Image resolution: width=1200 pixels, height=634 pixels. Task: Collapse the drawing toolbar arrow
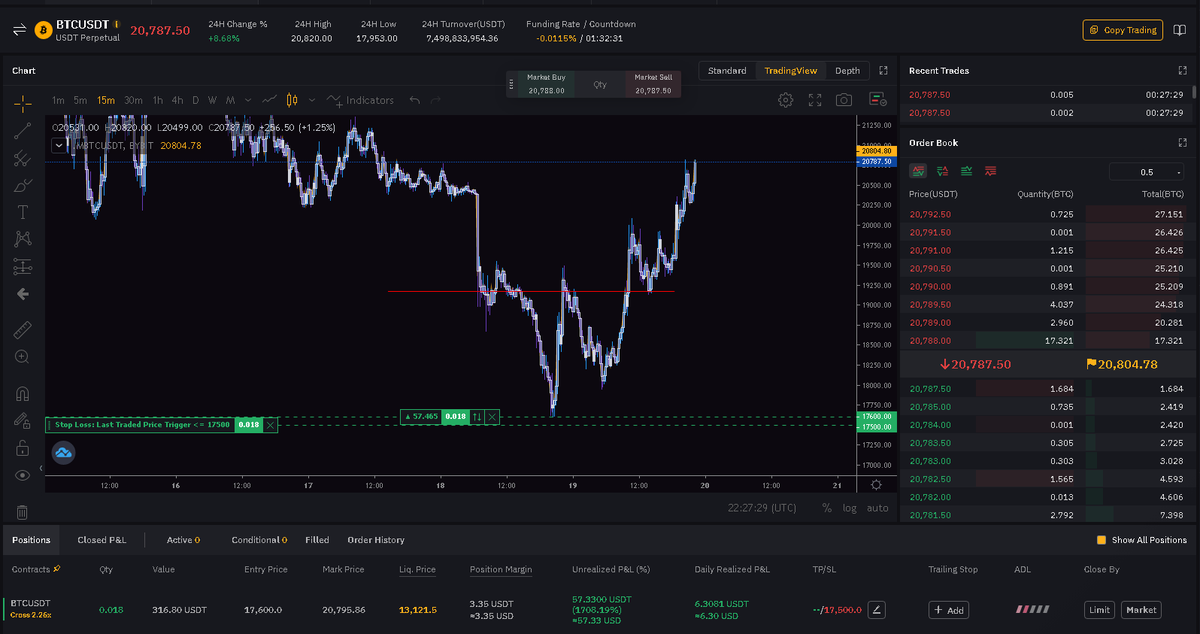(x=41, y=468)
